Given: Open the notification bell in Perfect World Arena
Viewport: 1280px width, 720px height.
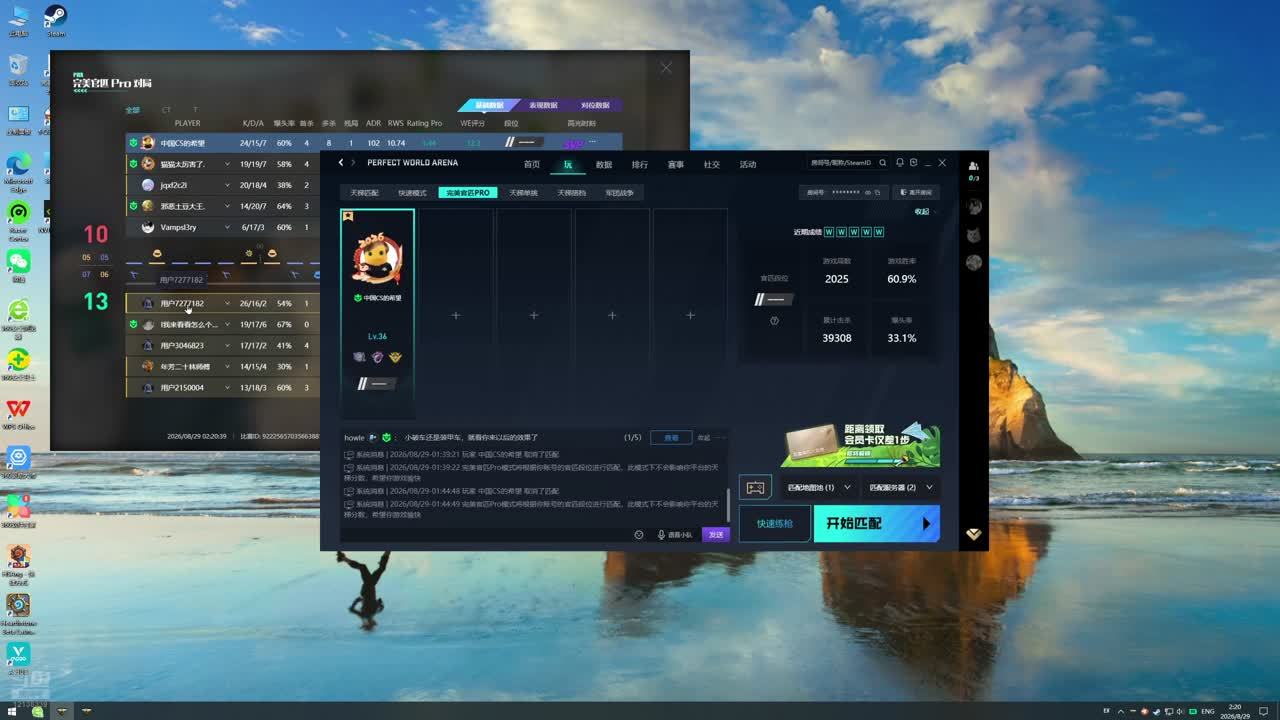Looking at the screenshot, I should (x=900, y=163).
